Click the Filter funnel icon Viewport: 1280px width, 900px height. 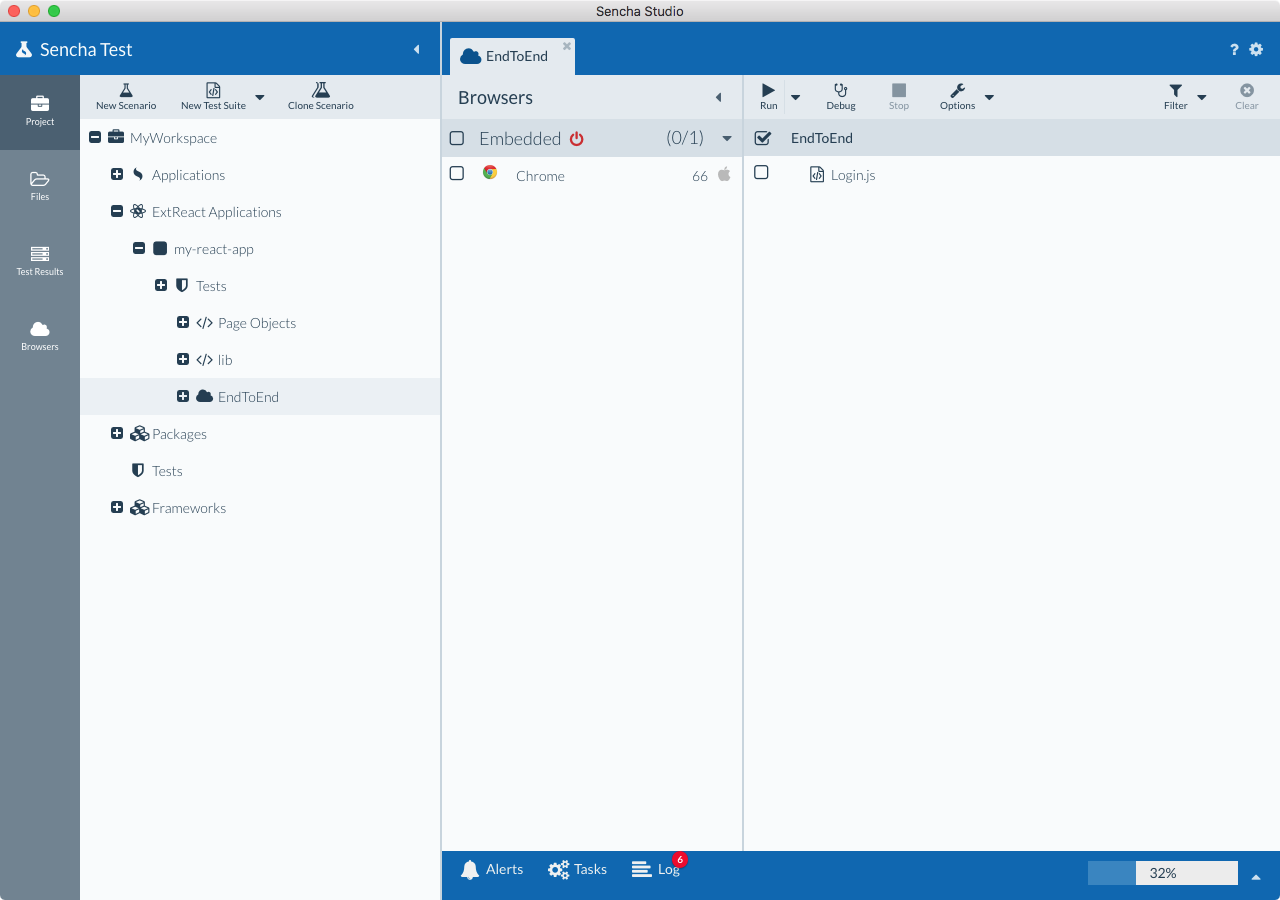pos(1176,90)
